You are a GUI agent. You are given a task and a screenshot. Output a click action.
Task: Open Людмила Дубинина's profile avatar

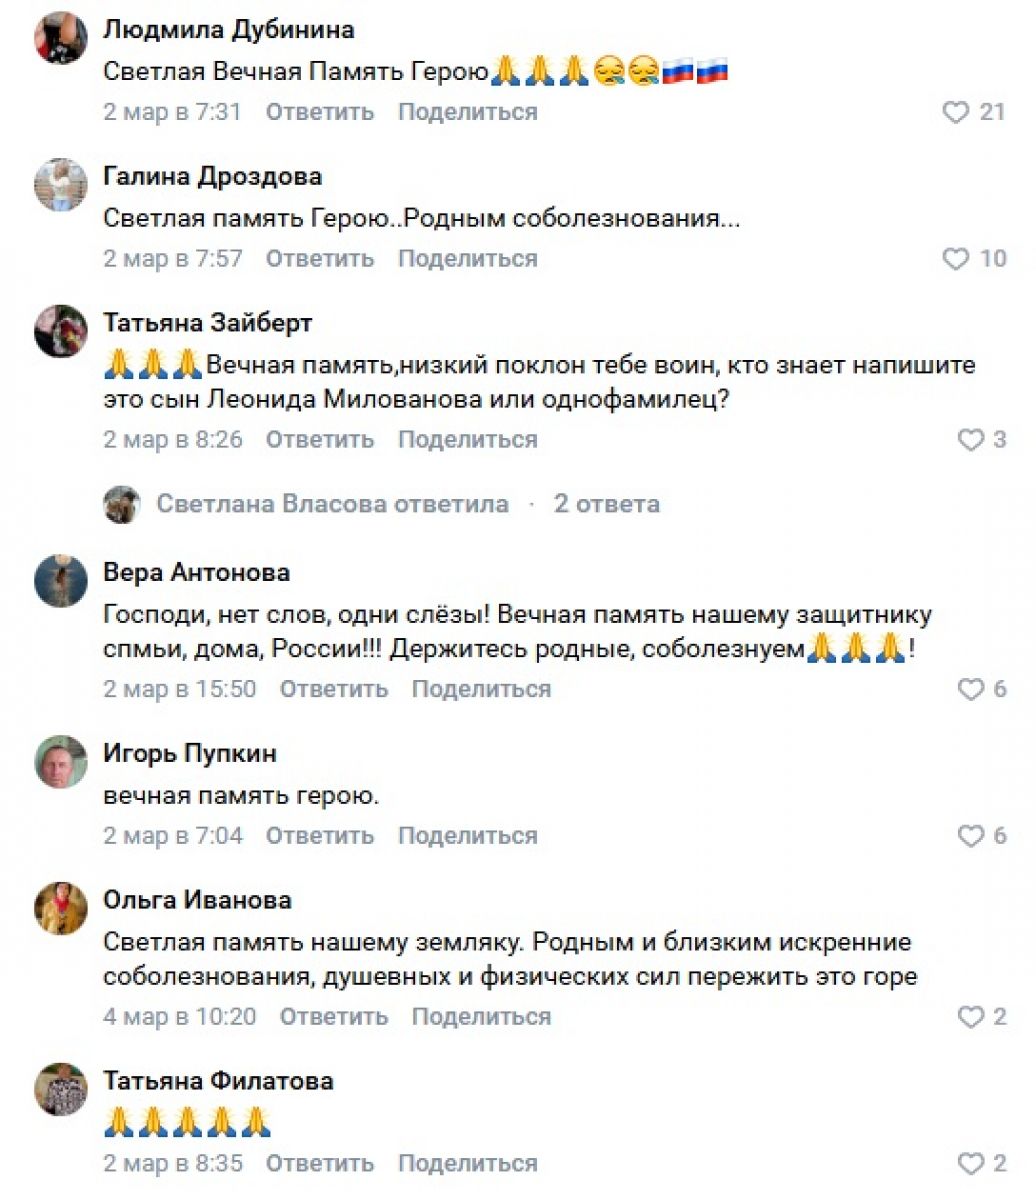61,38
